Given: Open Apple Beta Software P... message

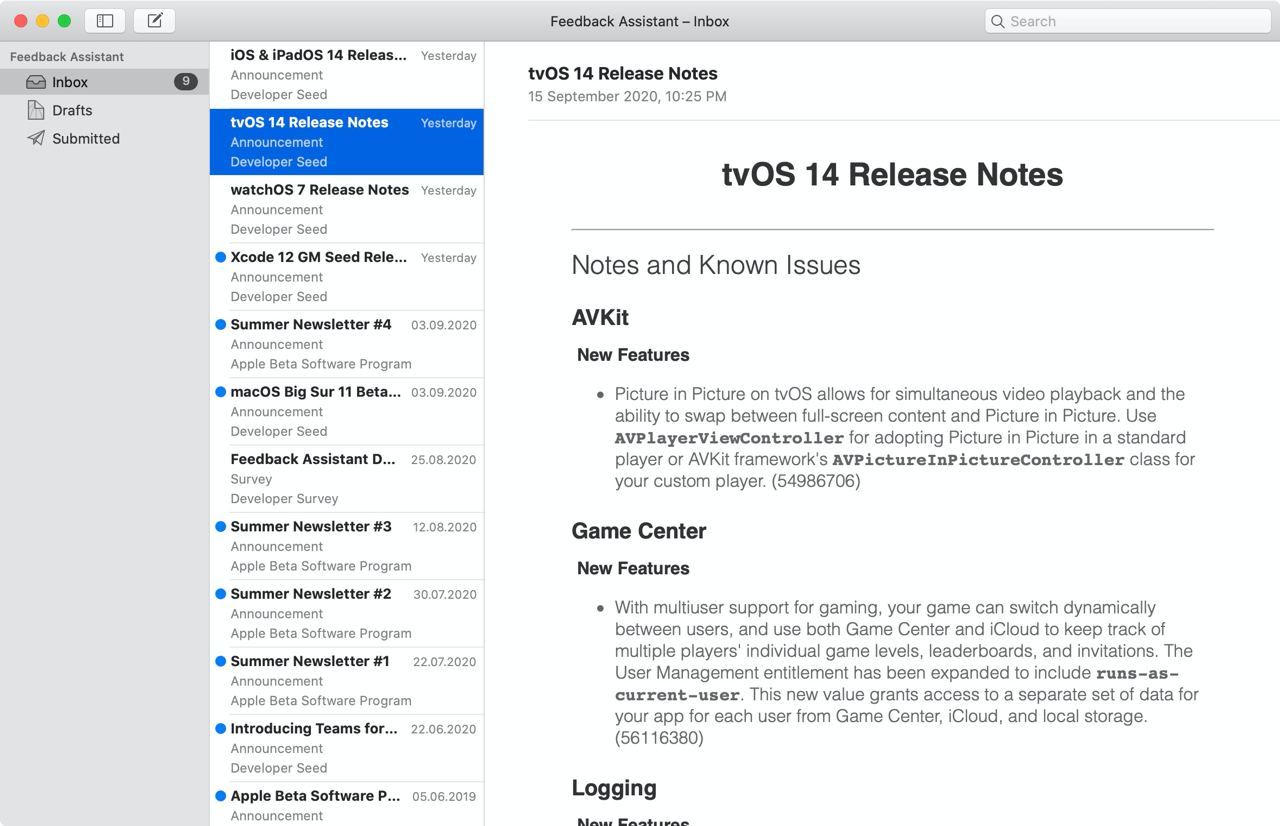Looking at the screenshot, I should (x=347, y=804).
